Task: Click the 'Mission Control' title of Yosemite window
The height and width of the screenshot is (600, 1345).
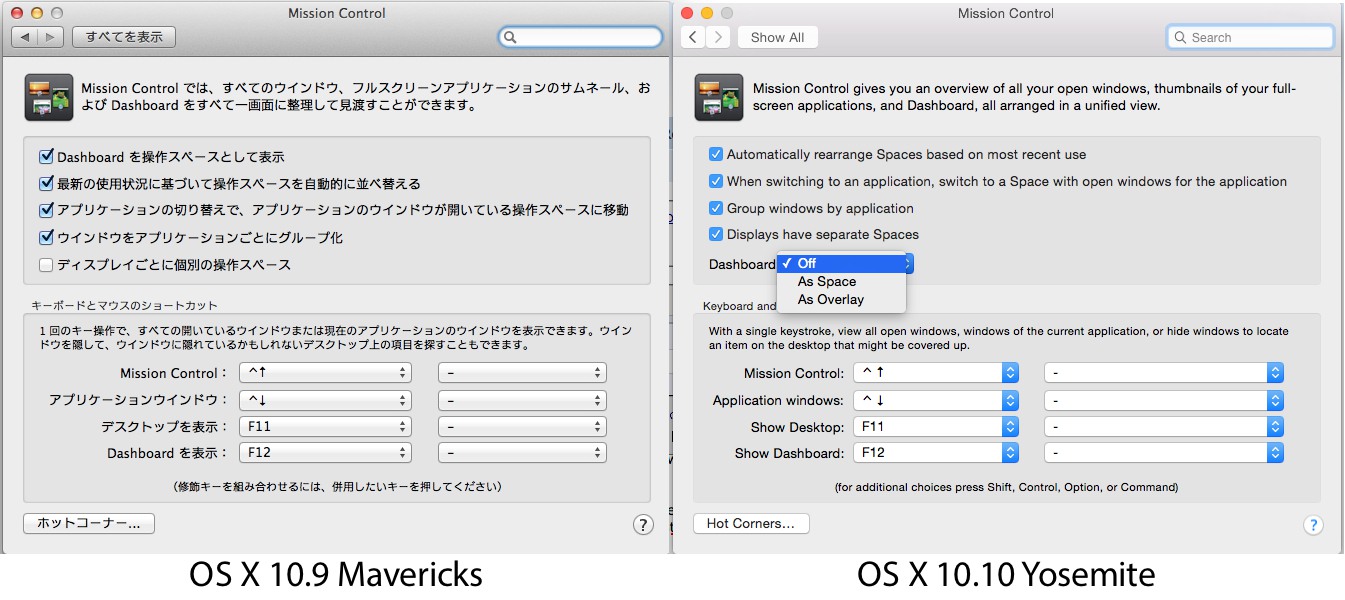Action: [x=1005, y=13]
